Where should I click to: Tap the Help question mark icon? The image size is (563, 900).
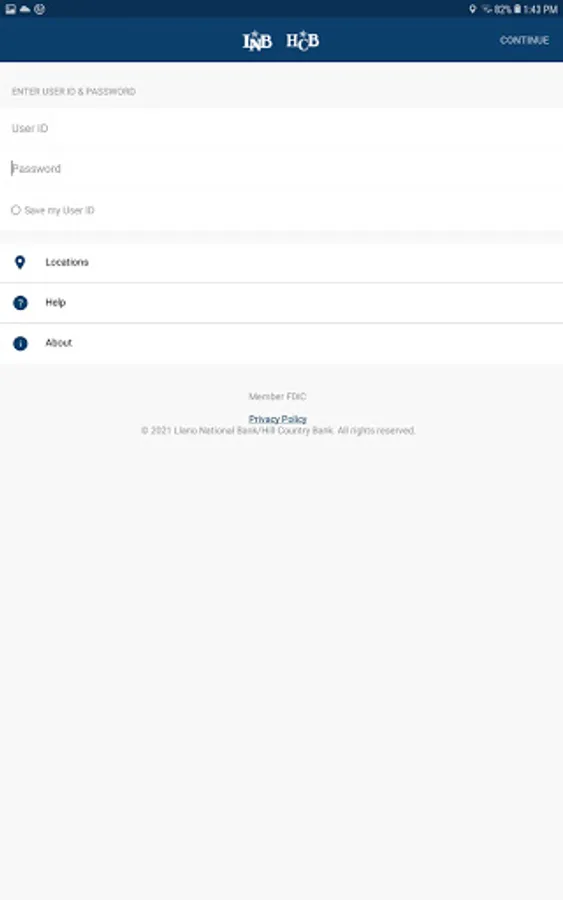[x=20, y=302]
